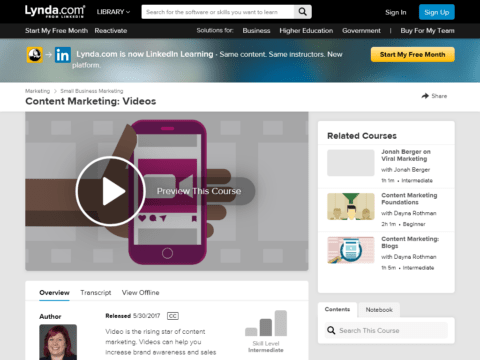The height and width of the screenshot is (360, 480).
Task: Click the Lynda icon in the banner
Action: 35,55
